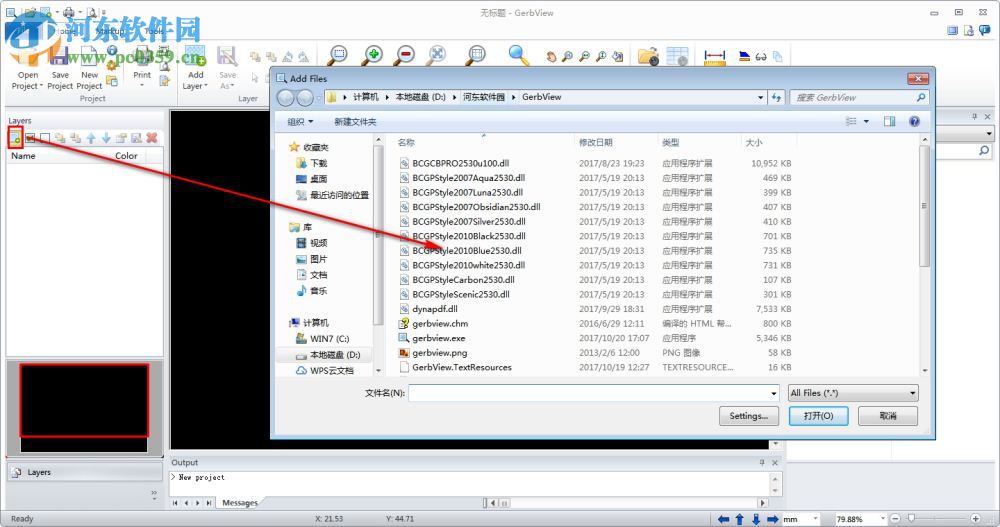Viewport: 1000px width, 527px height.
Task: Click the Add Layer ribbon button
Action: pyautogui.click(x=195, y=69)
